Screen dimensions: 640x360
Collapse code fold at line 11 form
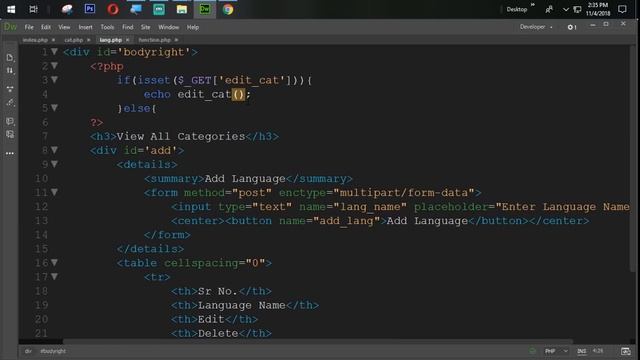[54, 192]
